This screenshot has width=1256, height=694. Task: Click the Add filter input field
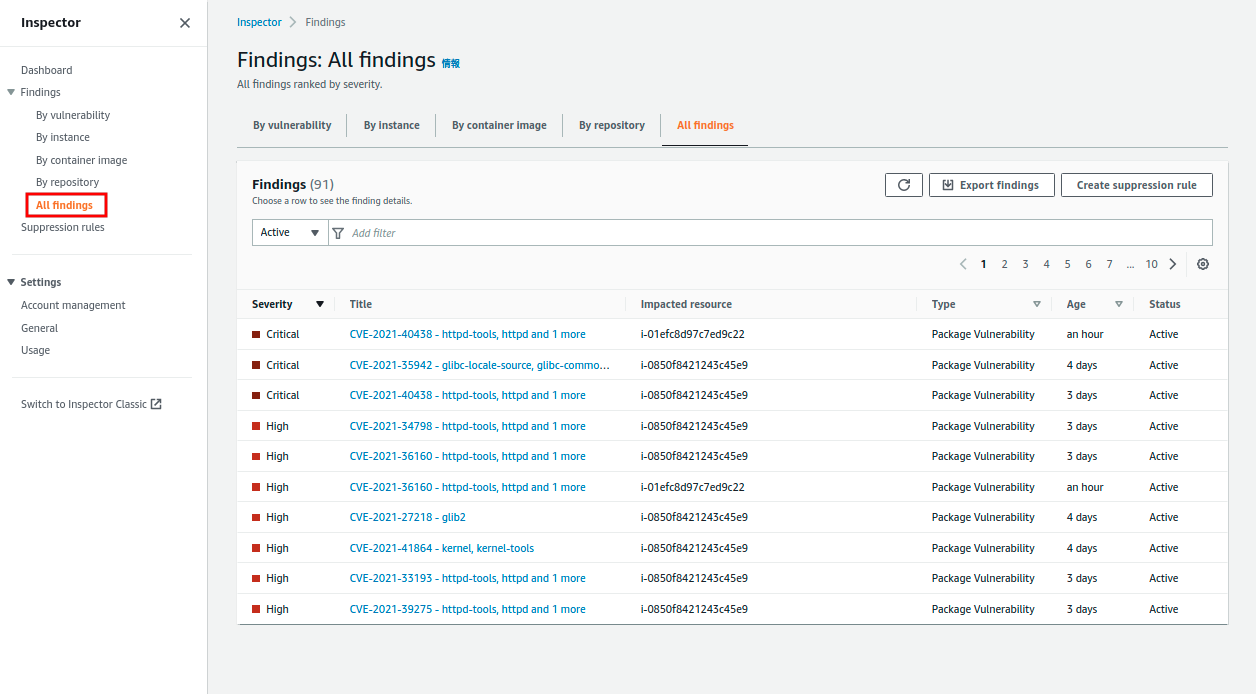click(x=770, y=233)
